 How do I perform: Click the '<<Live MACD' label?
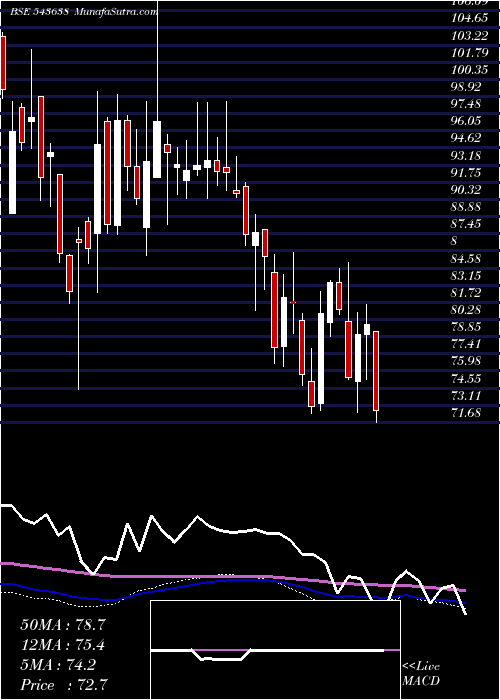pyautogui.click(x=421, y=674)
